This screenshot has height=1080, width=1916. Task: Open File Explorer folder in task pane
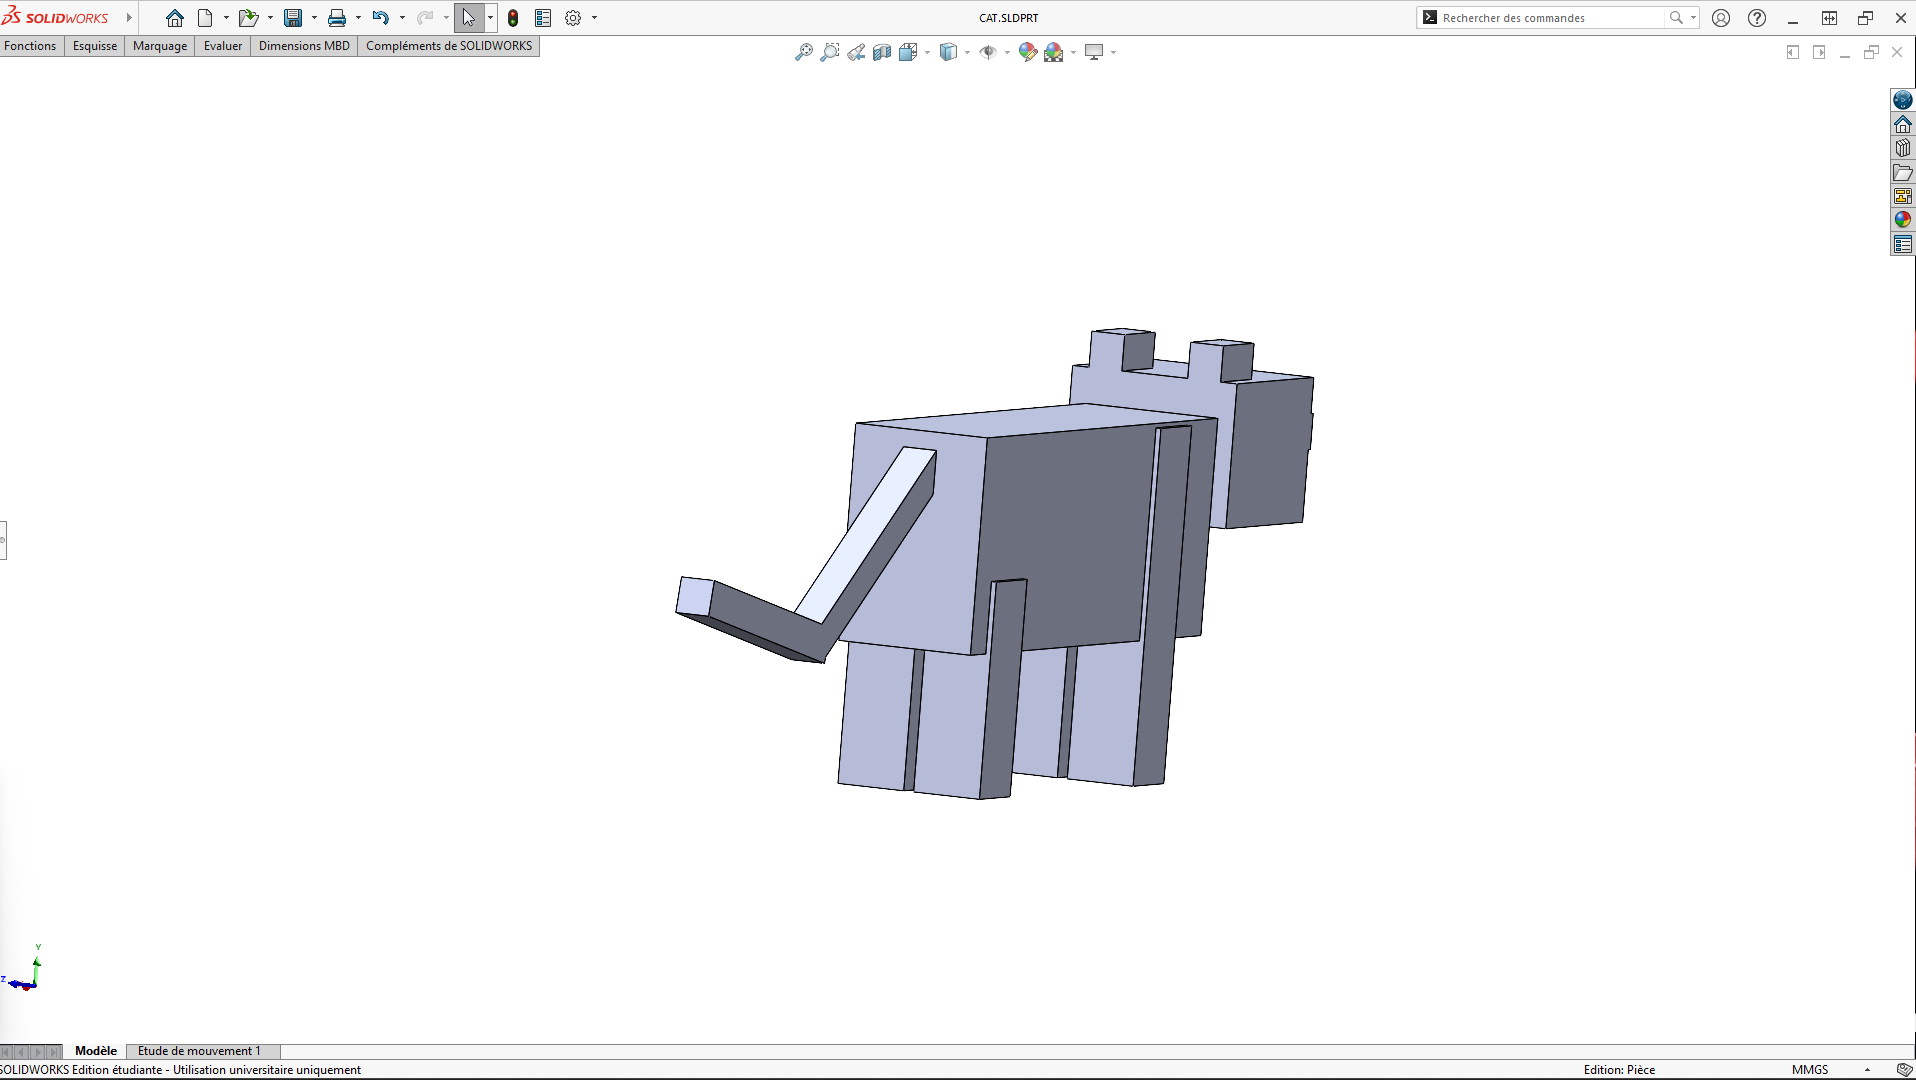tap(1903, 173)
